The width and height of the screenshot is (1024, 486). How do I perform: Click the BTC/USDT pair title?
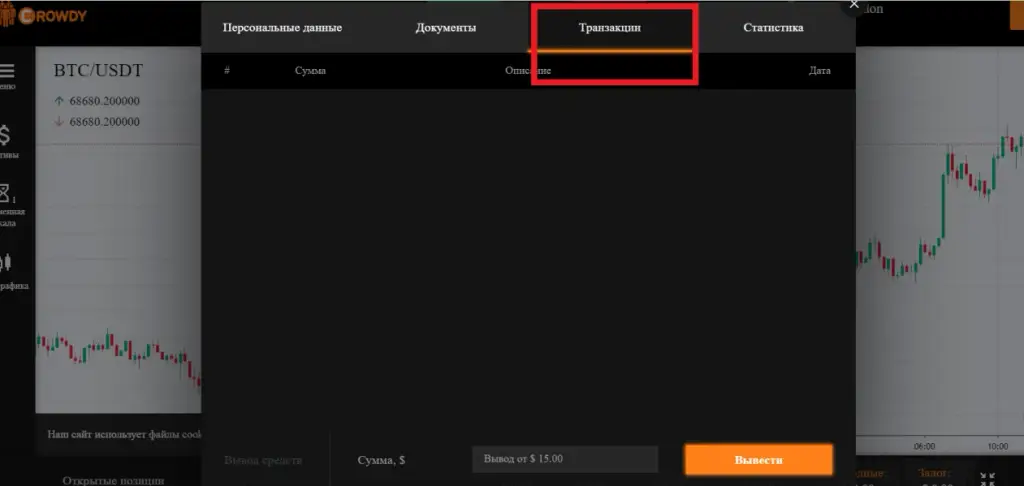98,71
